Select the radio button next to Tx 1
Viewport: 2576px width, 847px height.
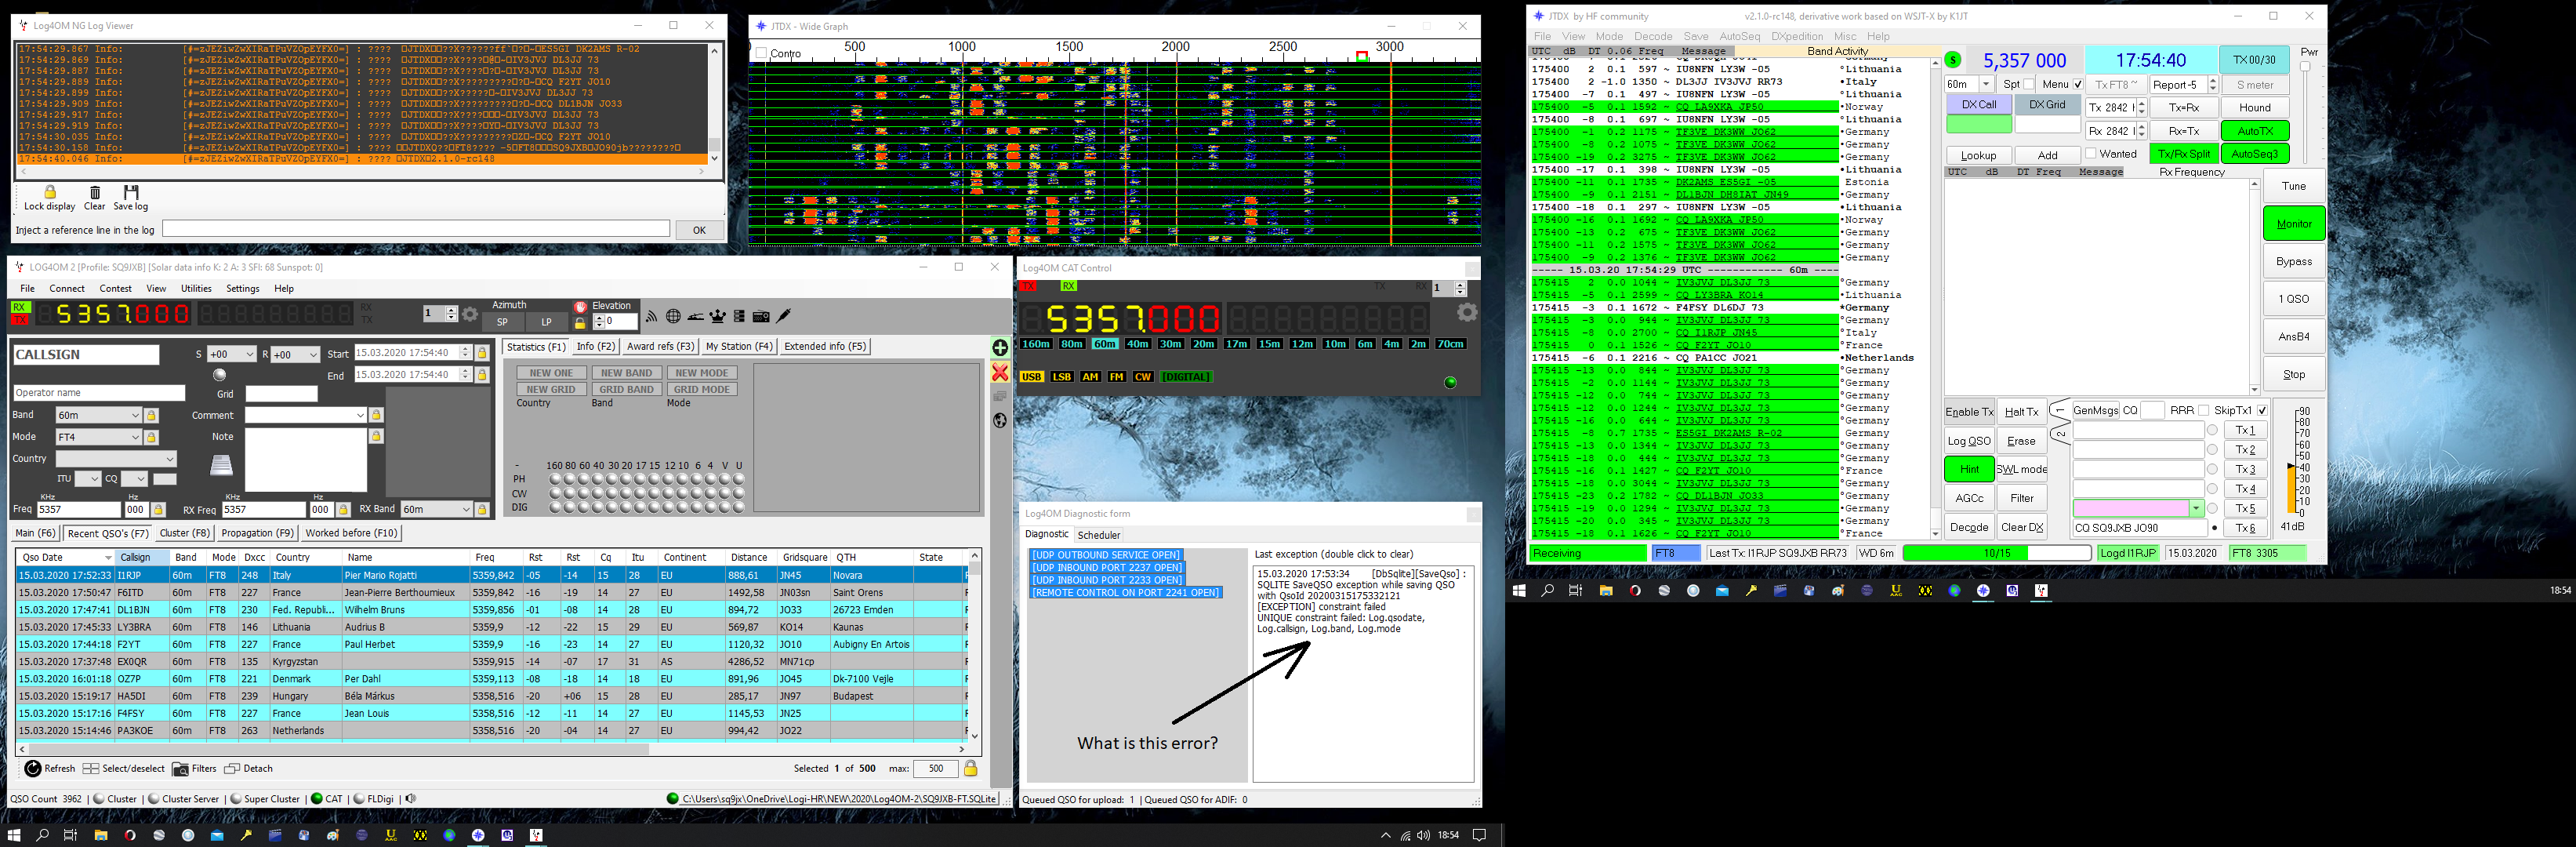point(2212,430)
